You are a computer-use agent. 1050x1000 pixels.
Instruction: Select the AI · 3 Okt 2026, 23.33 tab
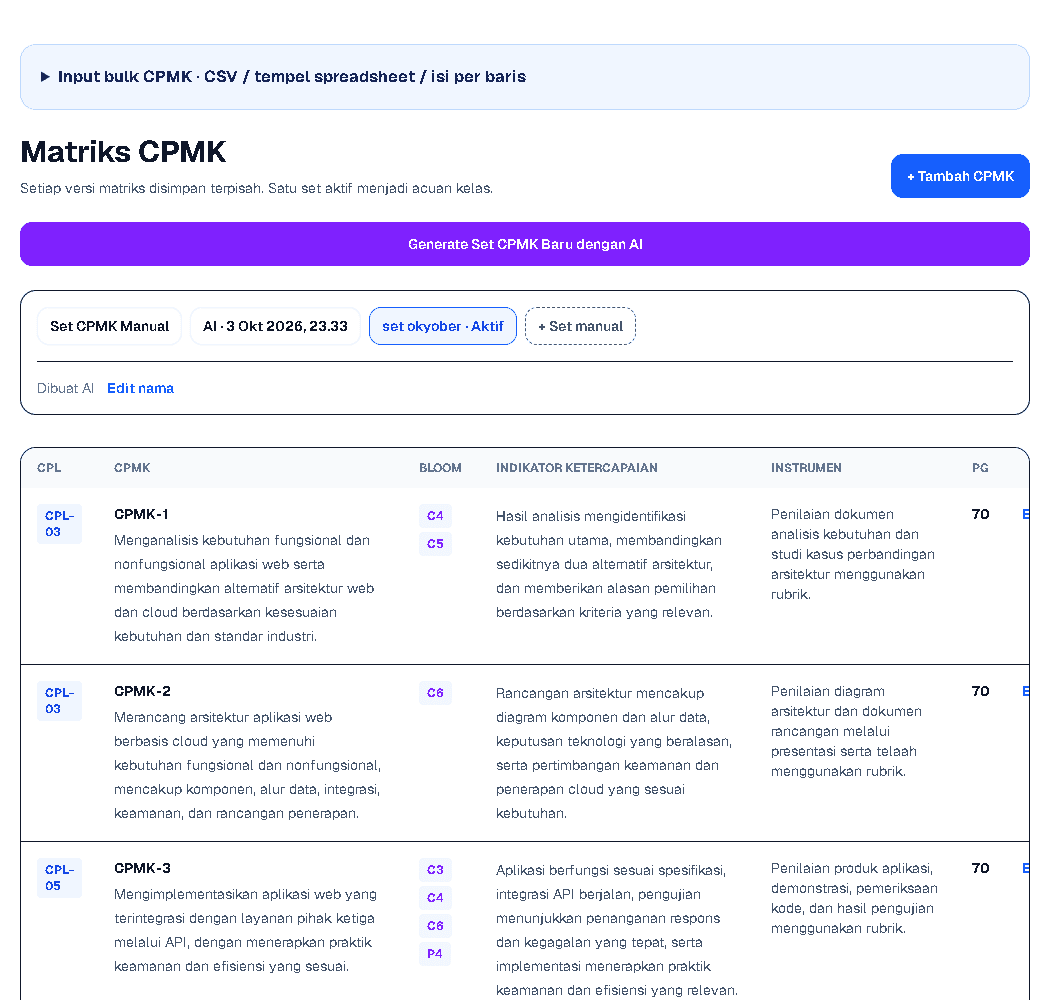275,326
